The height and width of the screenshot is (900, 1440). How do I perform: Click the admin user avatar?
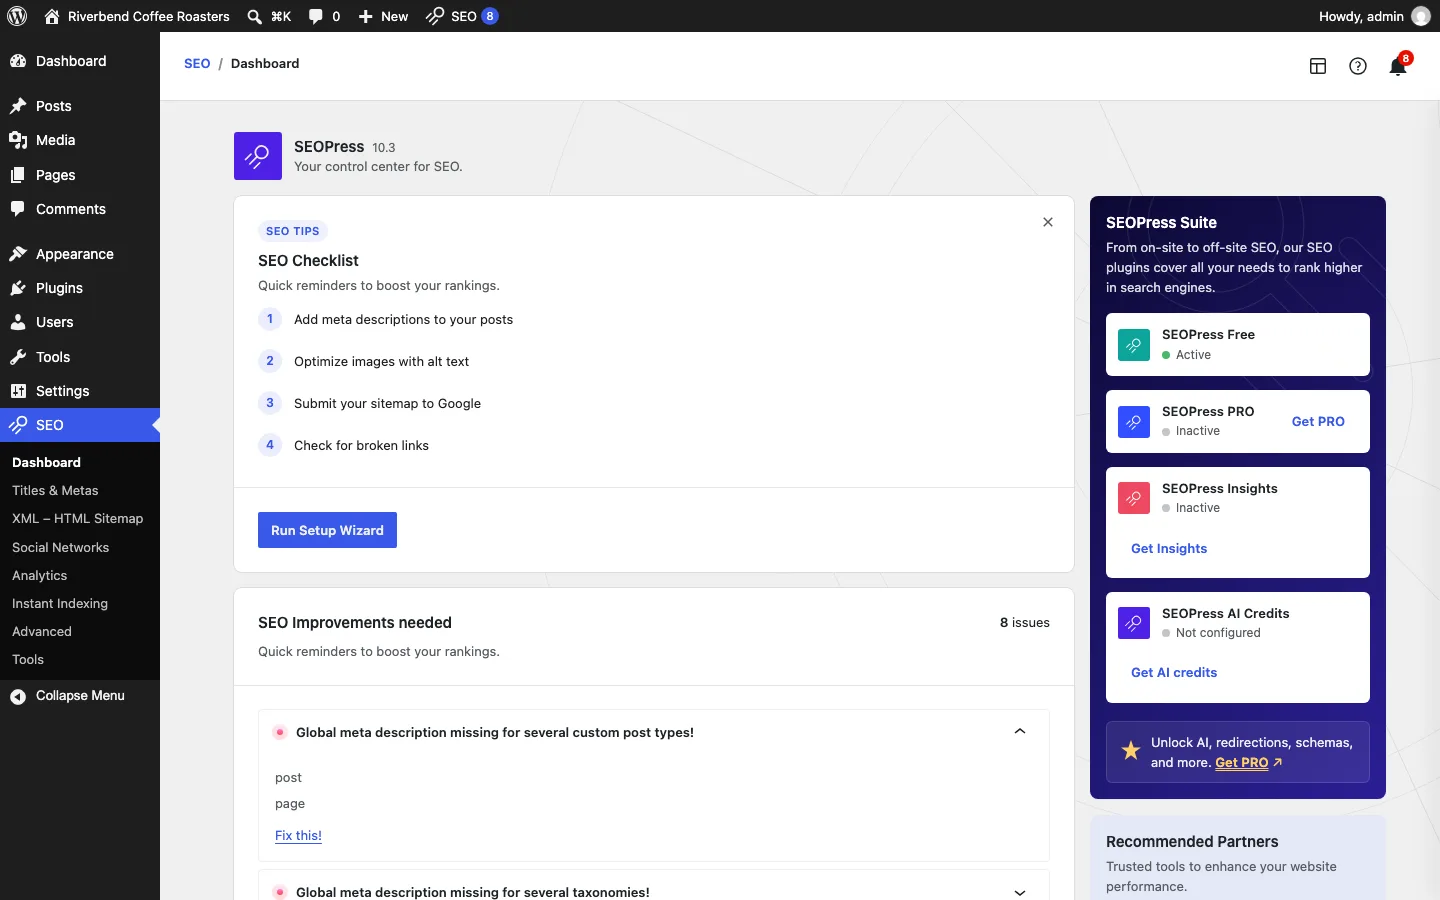[1421, 16]
